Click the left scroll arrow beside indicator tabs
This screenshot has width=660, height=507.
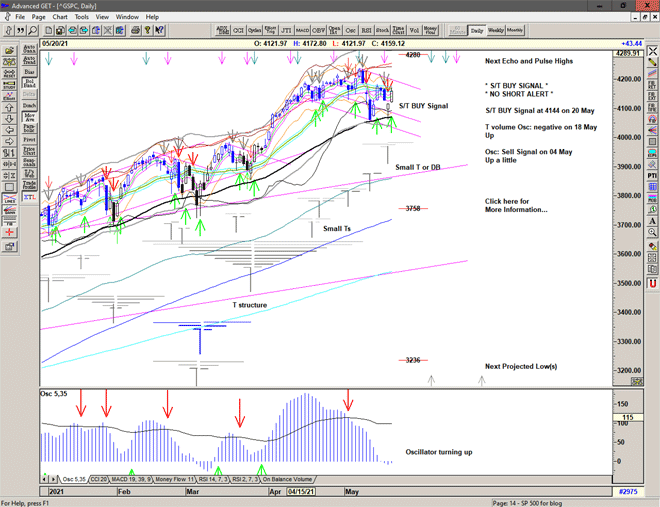[x=44, y=480]
